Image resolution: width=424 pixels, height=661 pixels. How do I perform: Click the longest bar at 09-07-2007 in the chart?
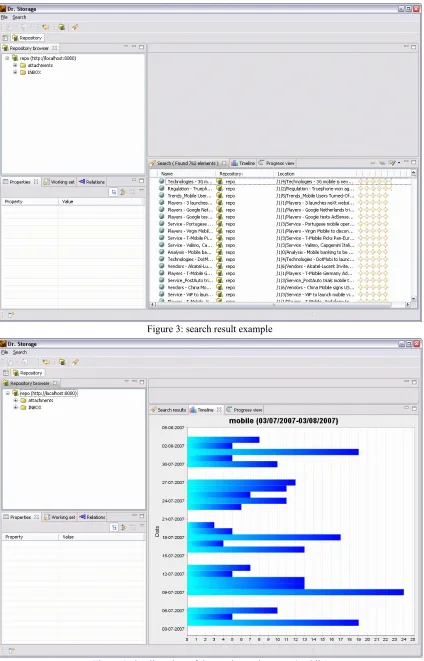(295, 592)
